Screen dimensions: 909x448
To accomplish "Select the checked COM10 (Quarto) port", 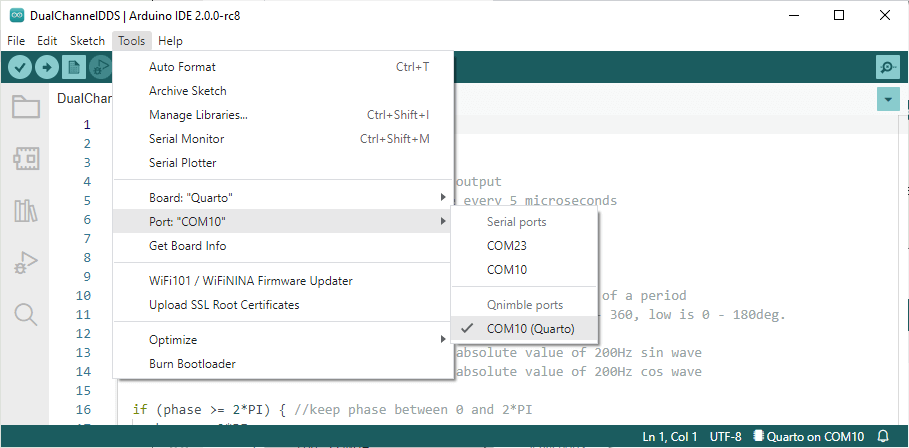I will click(530, 328).
